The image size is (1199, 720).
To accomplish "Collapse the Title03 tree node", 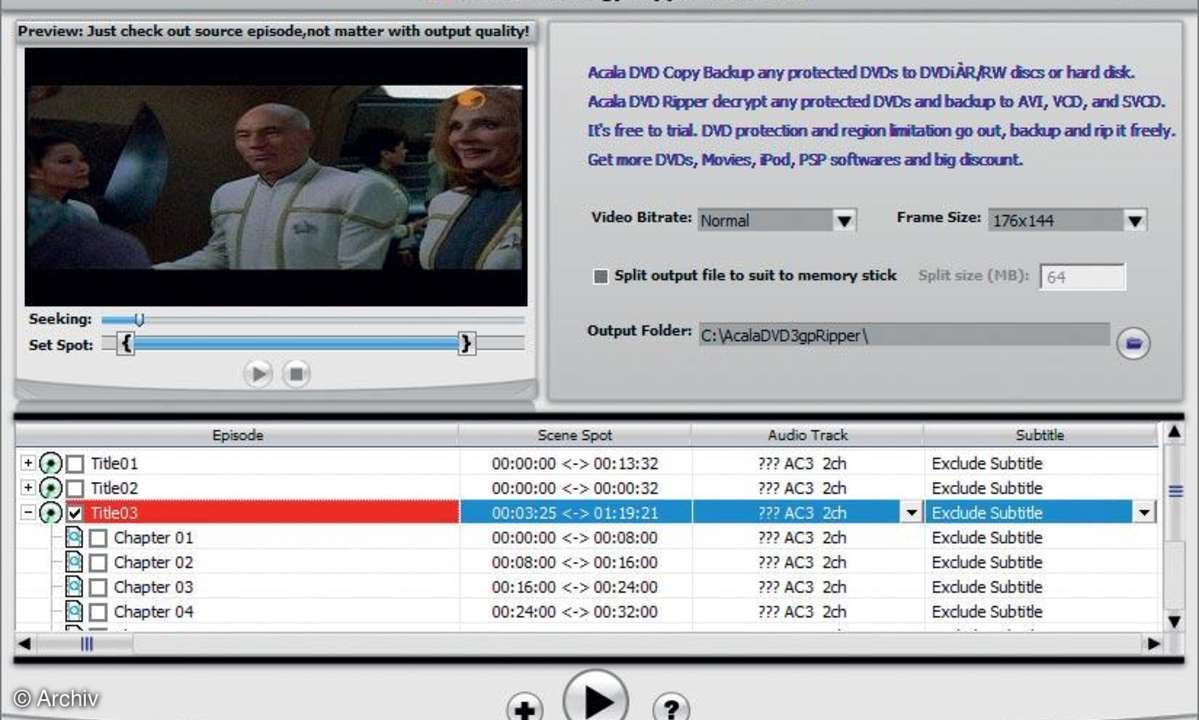I will click(x=28, y=512).
